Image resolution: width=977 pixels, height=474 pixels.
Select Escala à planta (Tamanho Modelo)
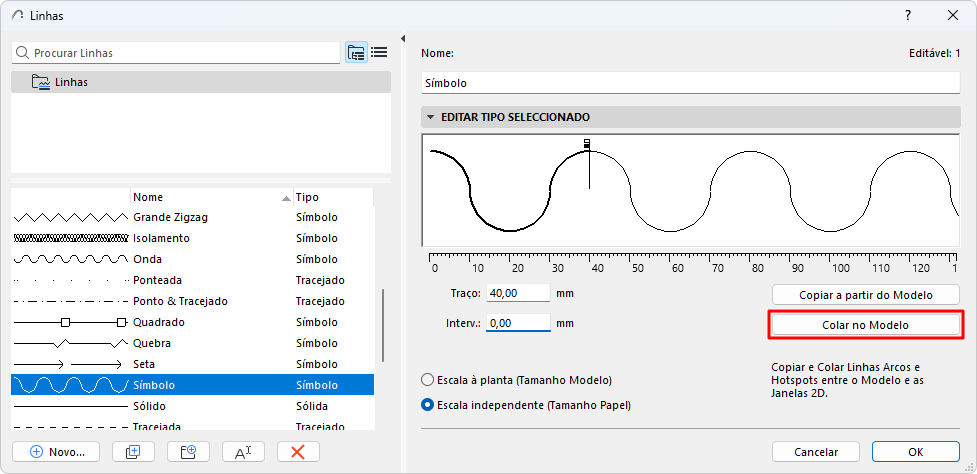pyautogui.click(x=427, y=380)
